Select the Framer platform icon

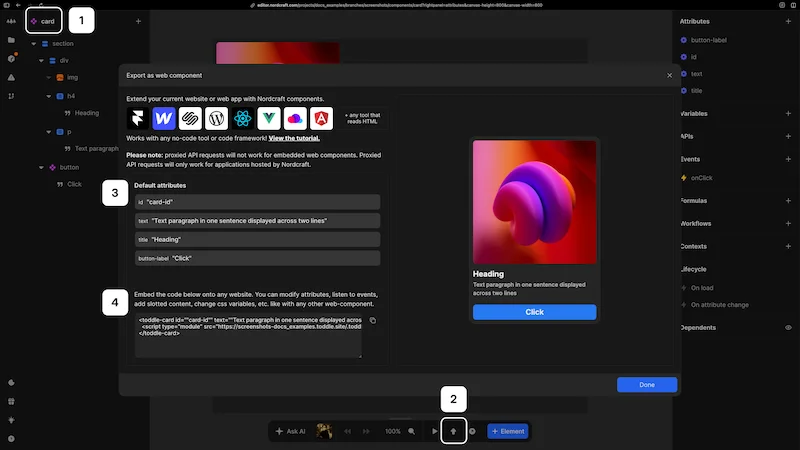click(x=137, y=118)
